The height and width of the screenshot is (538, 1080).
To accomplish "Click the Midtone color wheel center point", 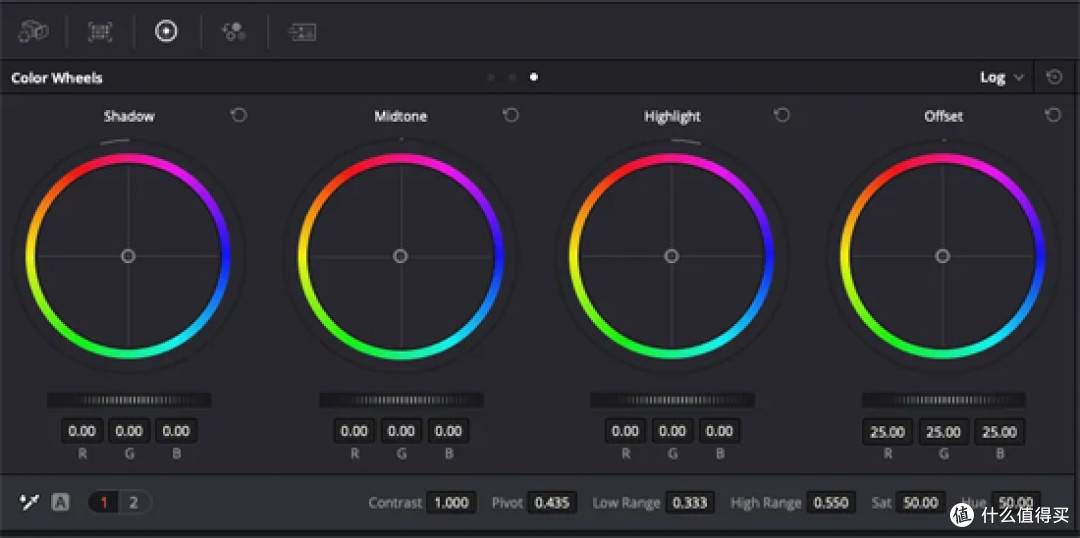I will pos(401,256).
